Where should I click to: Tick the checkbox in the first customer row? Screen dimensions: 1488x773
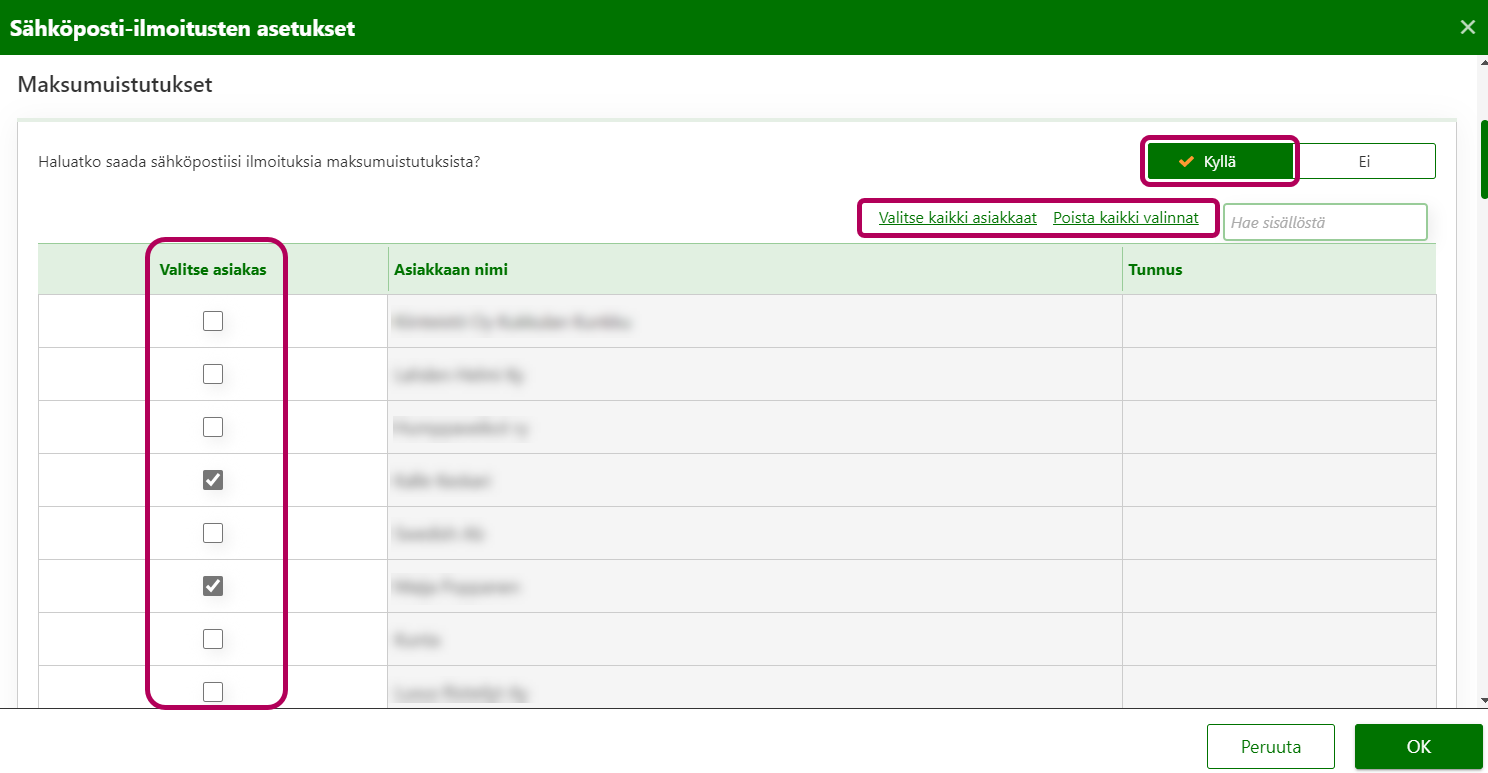pyautogui.click(x=213, y=321)
